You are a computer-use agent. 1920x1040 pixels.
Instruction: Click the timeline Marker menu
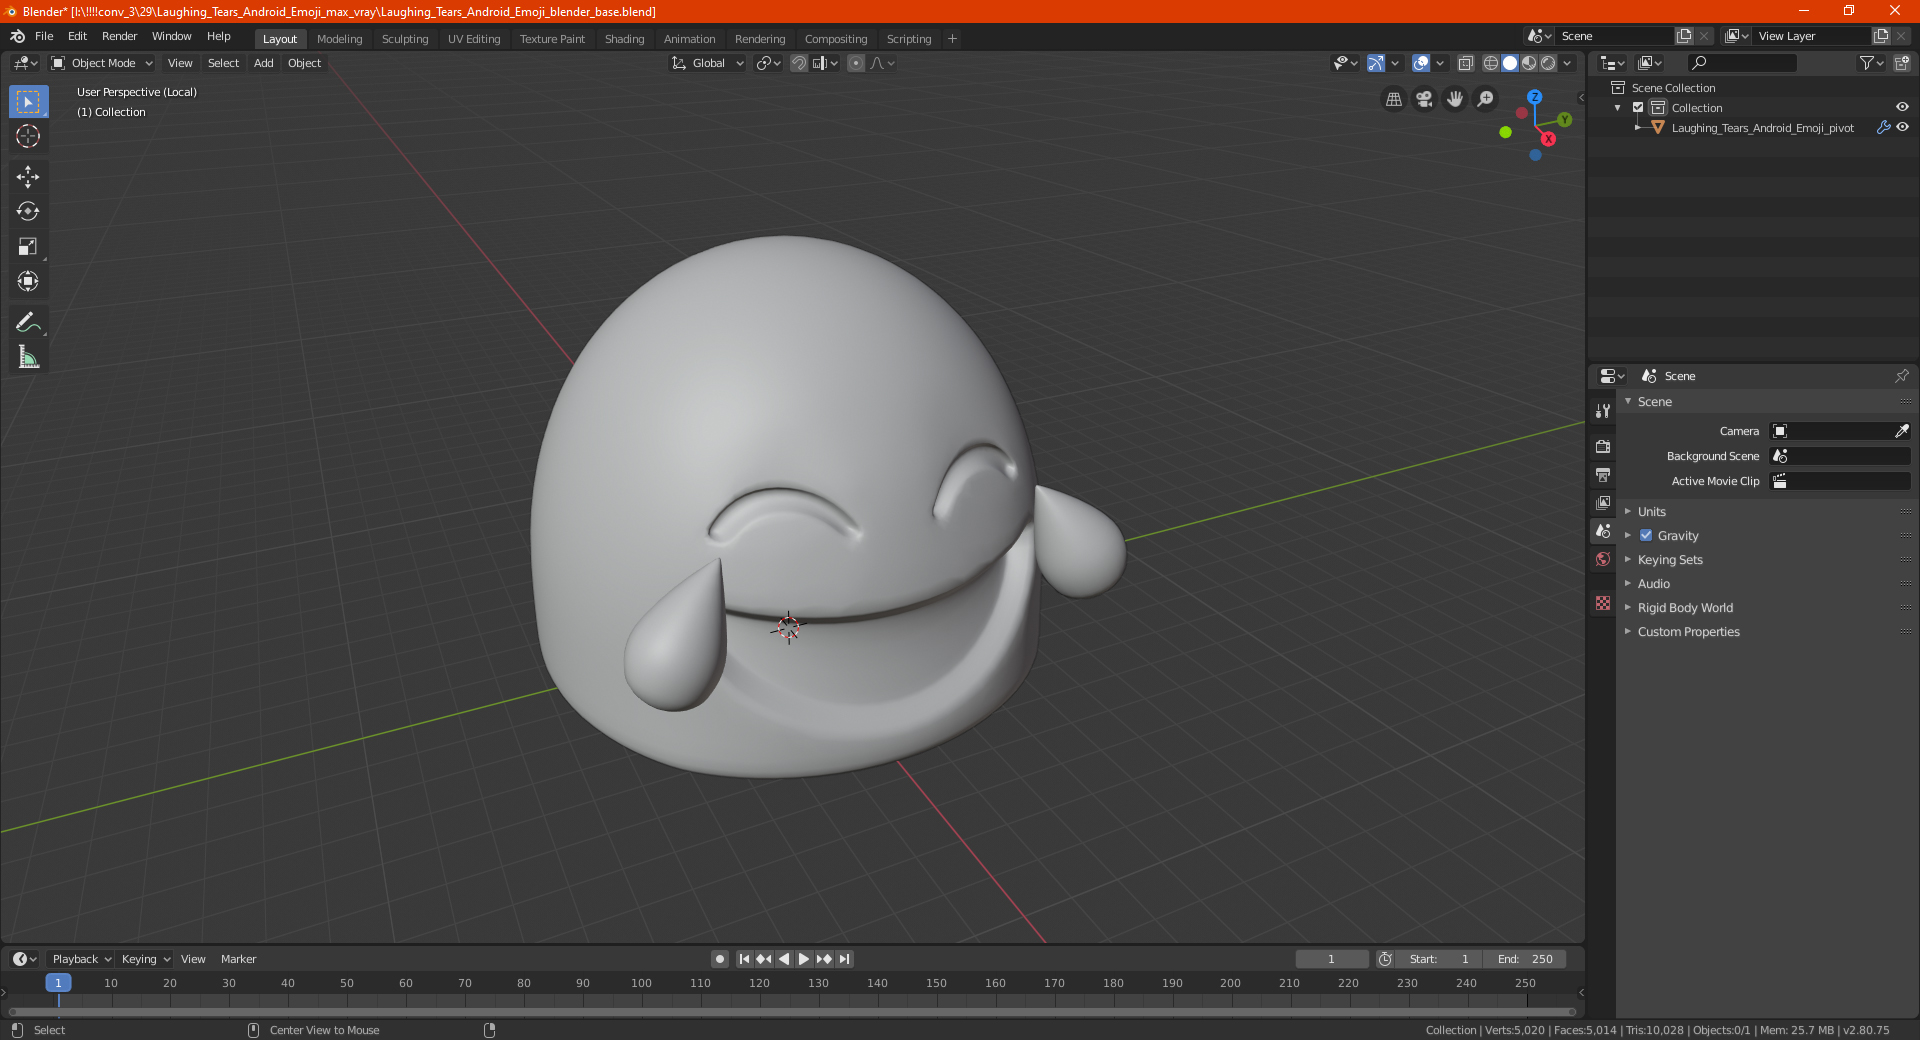point(238,959)
